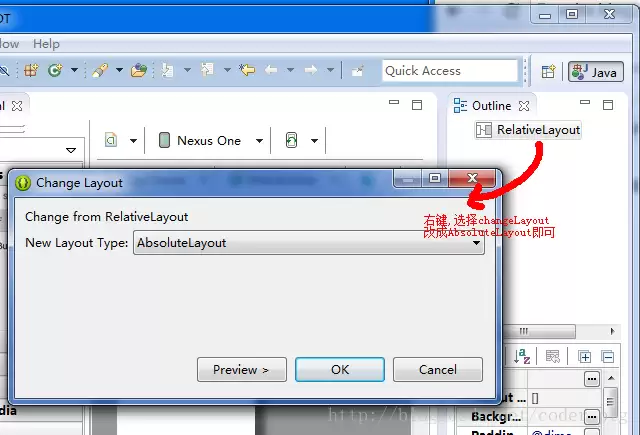Screen dimensions: 640x435
Task: Open the New Layout Type combo box
Action: (309, 243)
